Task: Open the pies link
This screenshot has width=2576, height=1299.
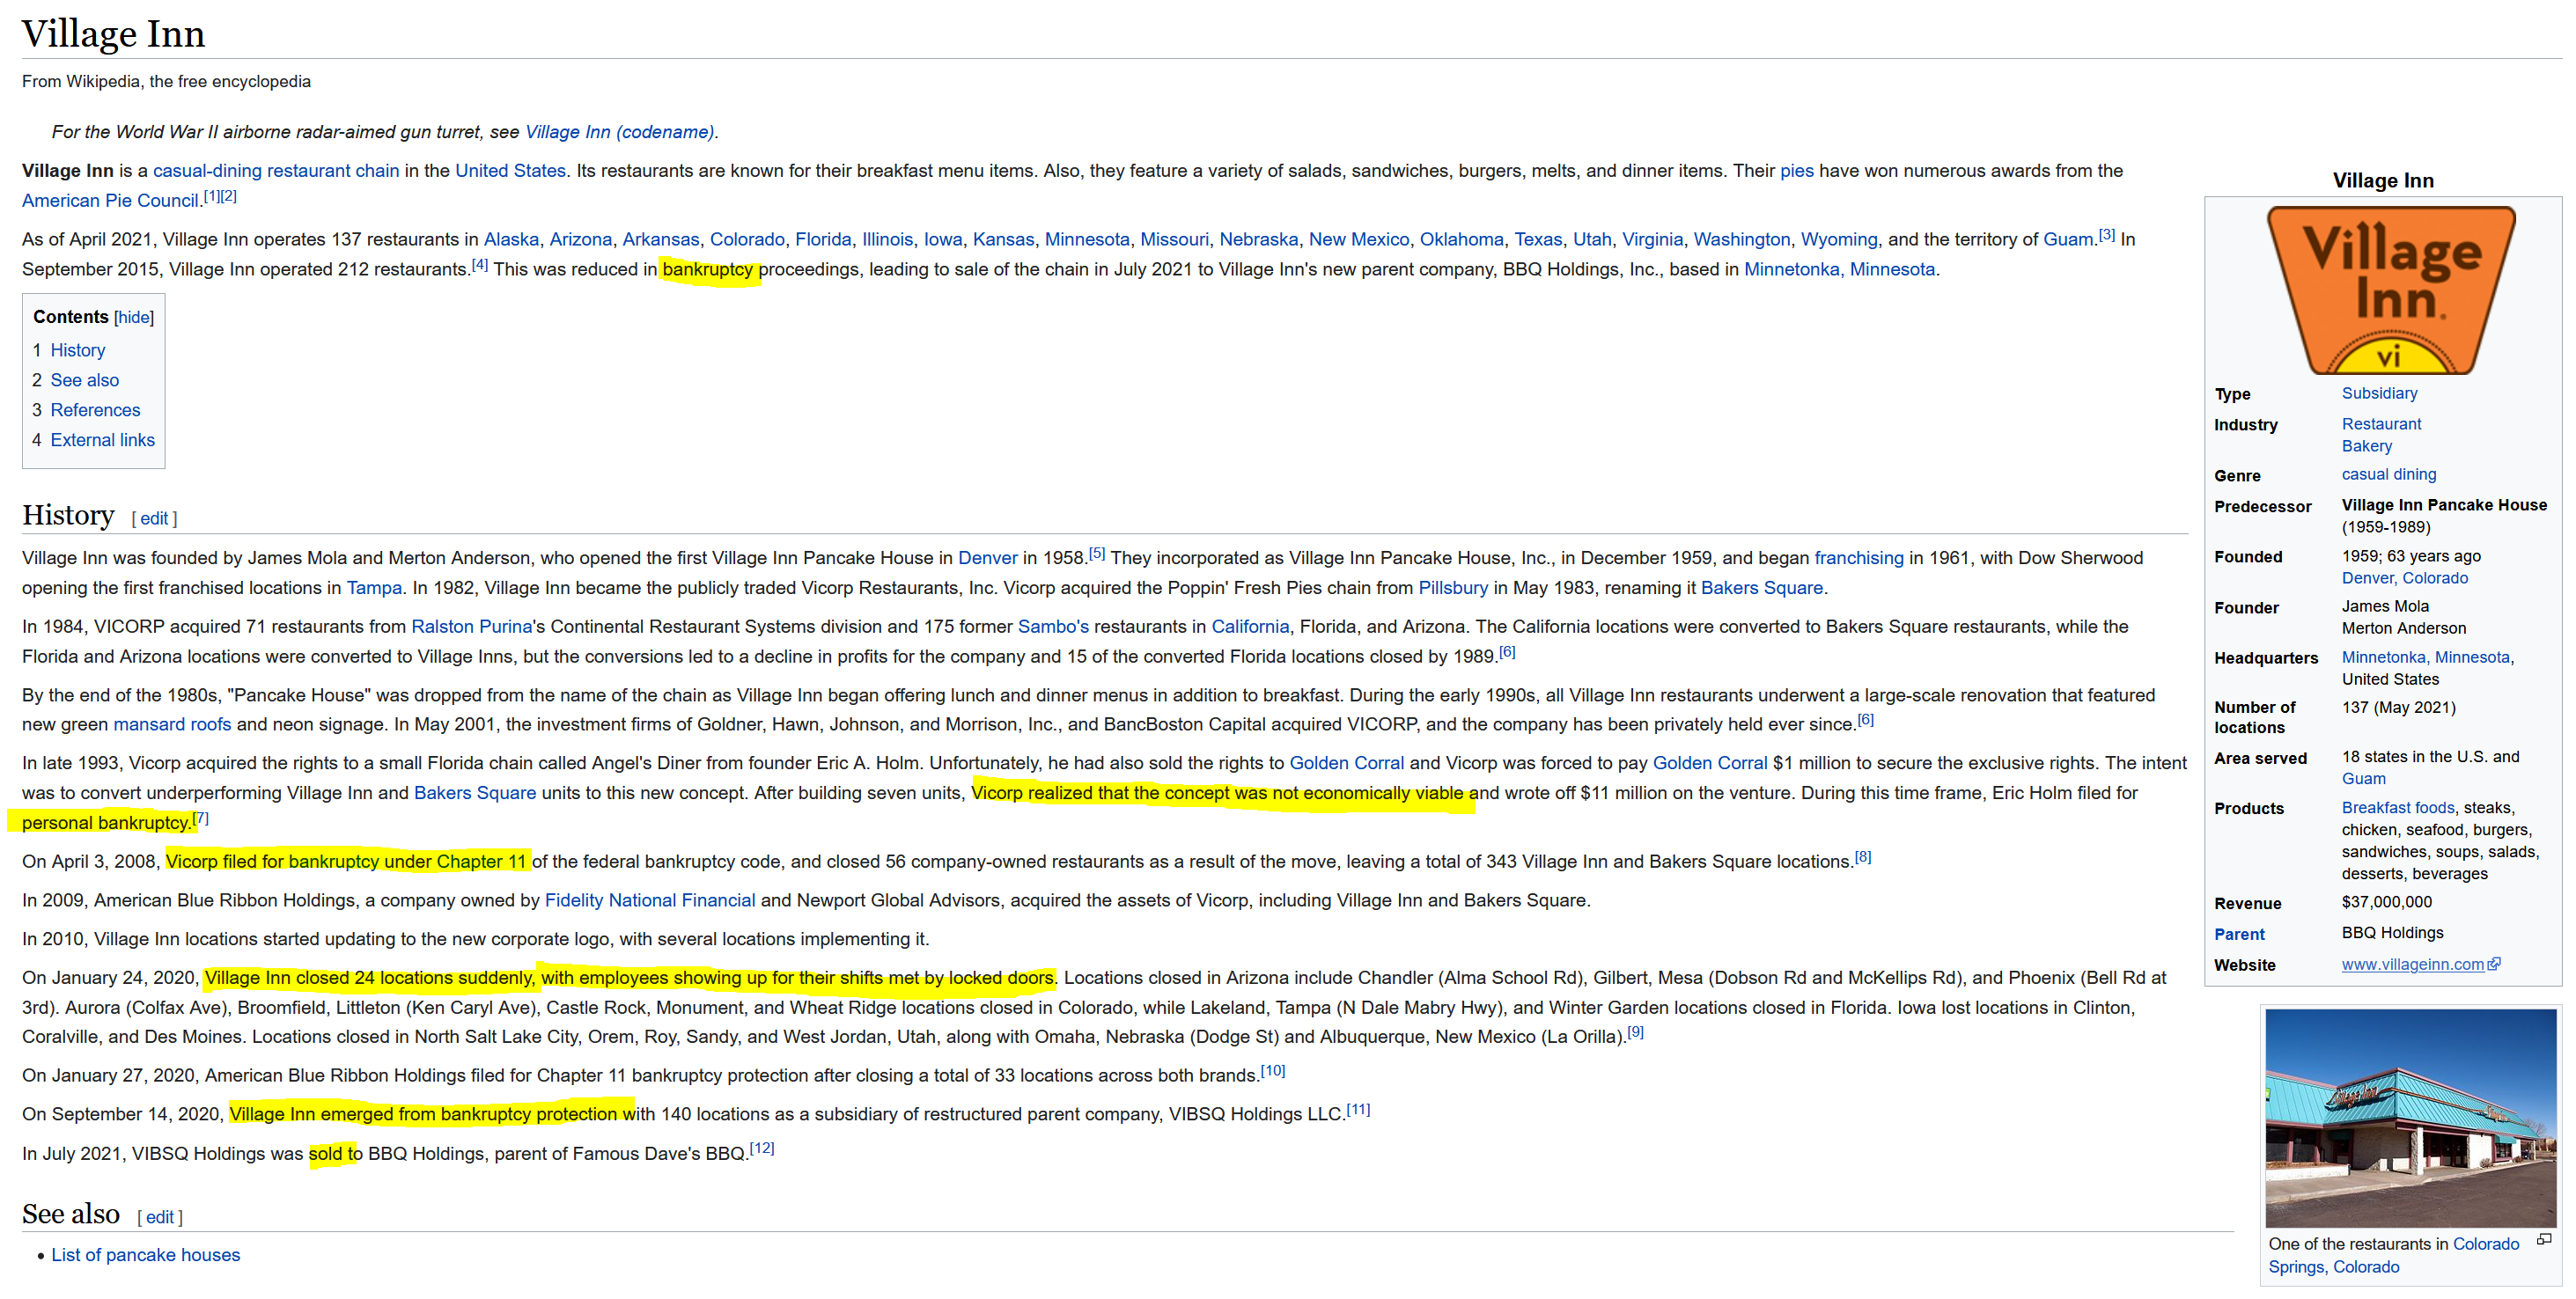Action: point(1796,171)
